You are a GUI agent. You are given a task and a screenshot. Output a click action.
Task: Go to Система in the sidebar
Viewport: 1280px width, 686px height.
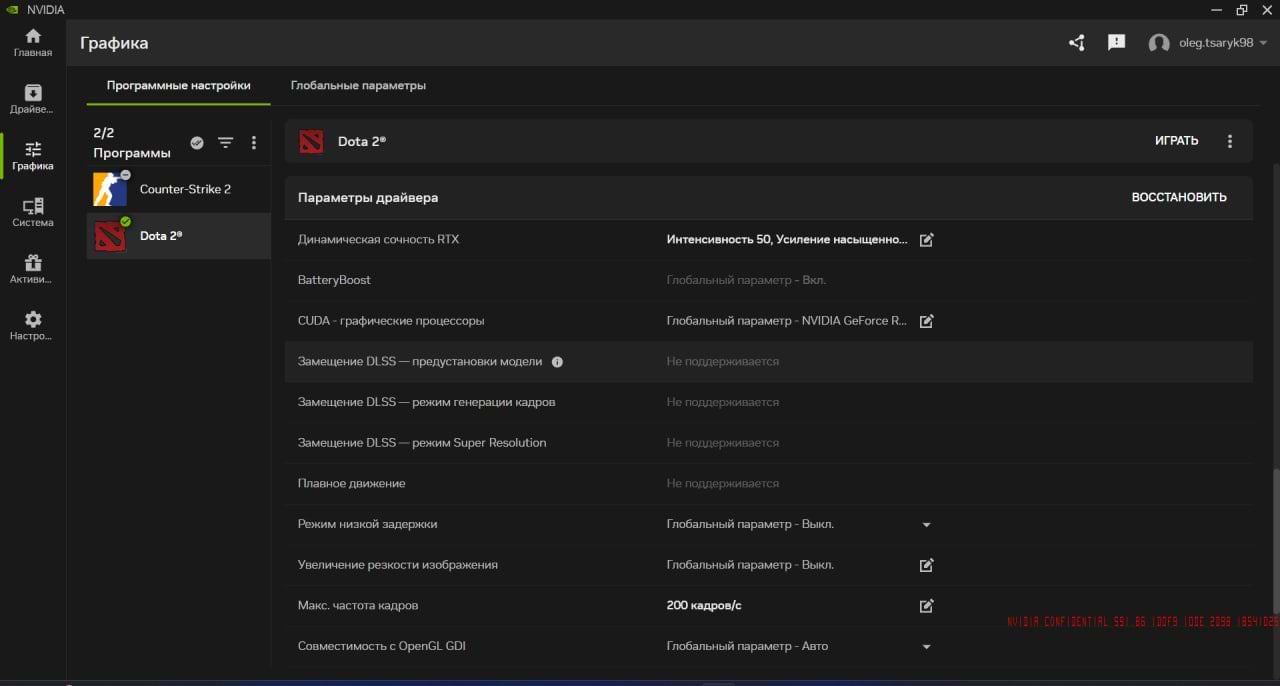point(33,212)
